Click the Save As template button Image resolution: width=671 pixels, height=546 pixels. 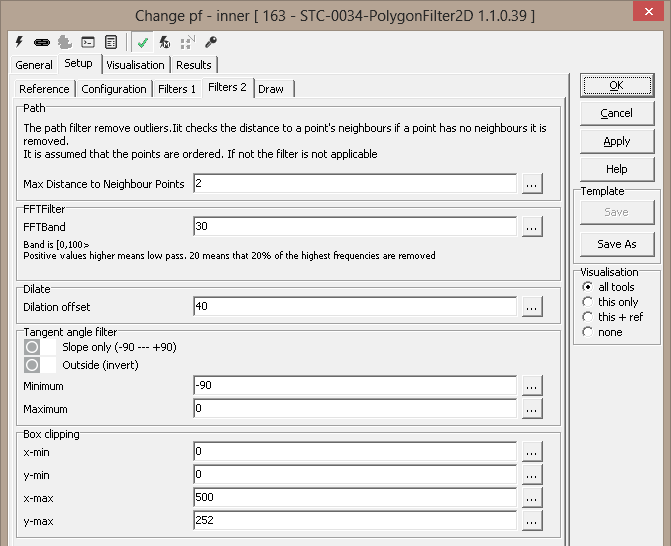point(617,244)
